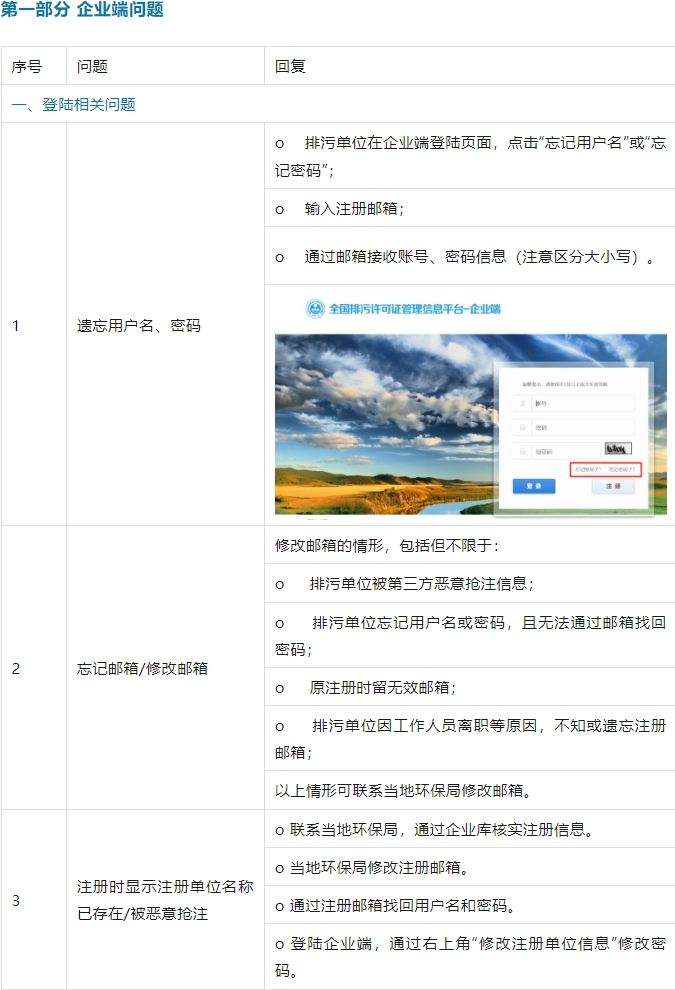Viewport: 675px width, 990px height.
Task: Click the line 以上情形可联系当地环保局修改邮箱。
Action: pos(403,790)
